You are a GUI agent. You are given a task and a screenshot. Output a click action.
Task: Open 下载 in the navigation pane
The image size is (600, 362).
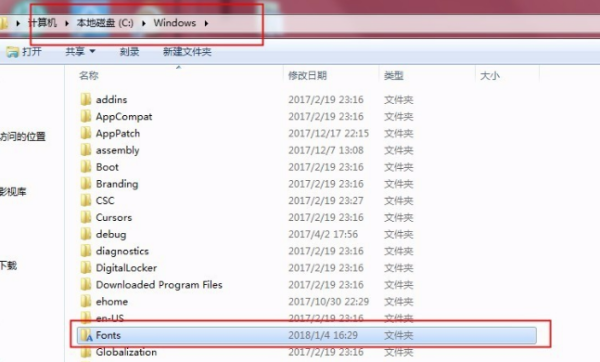(x=8, y=265)
